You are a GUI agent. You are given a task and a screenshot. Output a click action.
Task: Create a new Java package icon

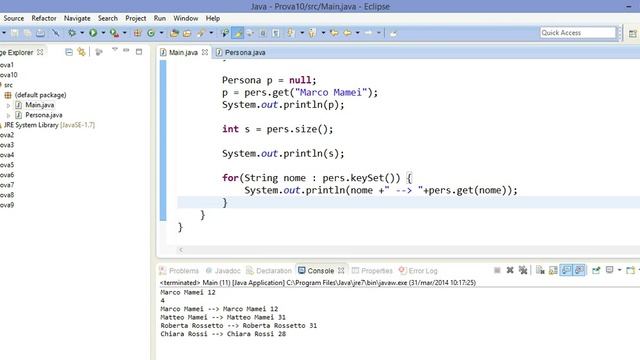138,33
